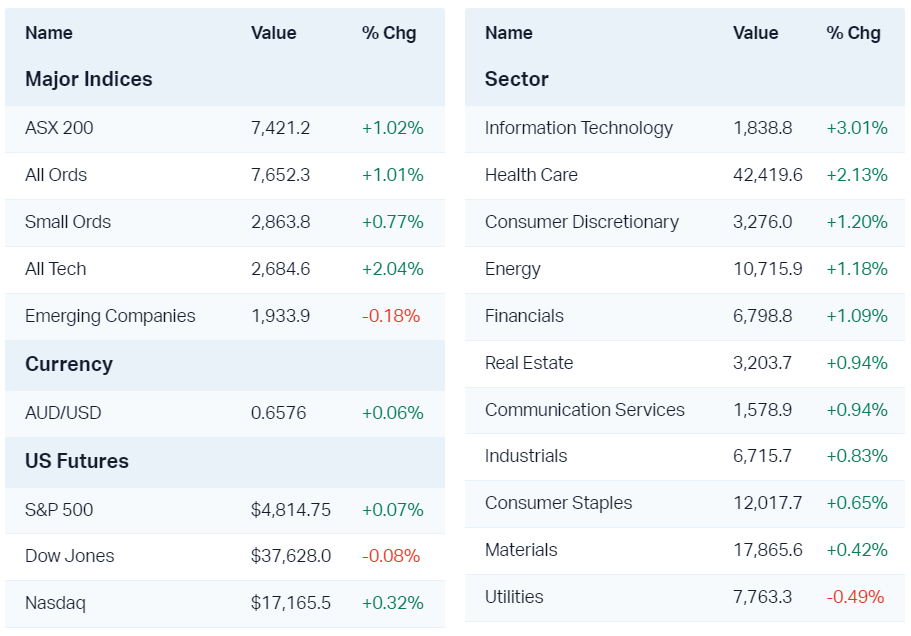Click the Value header in Major Indices table
This screenshot has width=911, height=636.
point(274,33)
